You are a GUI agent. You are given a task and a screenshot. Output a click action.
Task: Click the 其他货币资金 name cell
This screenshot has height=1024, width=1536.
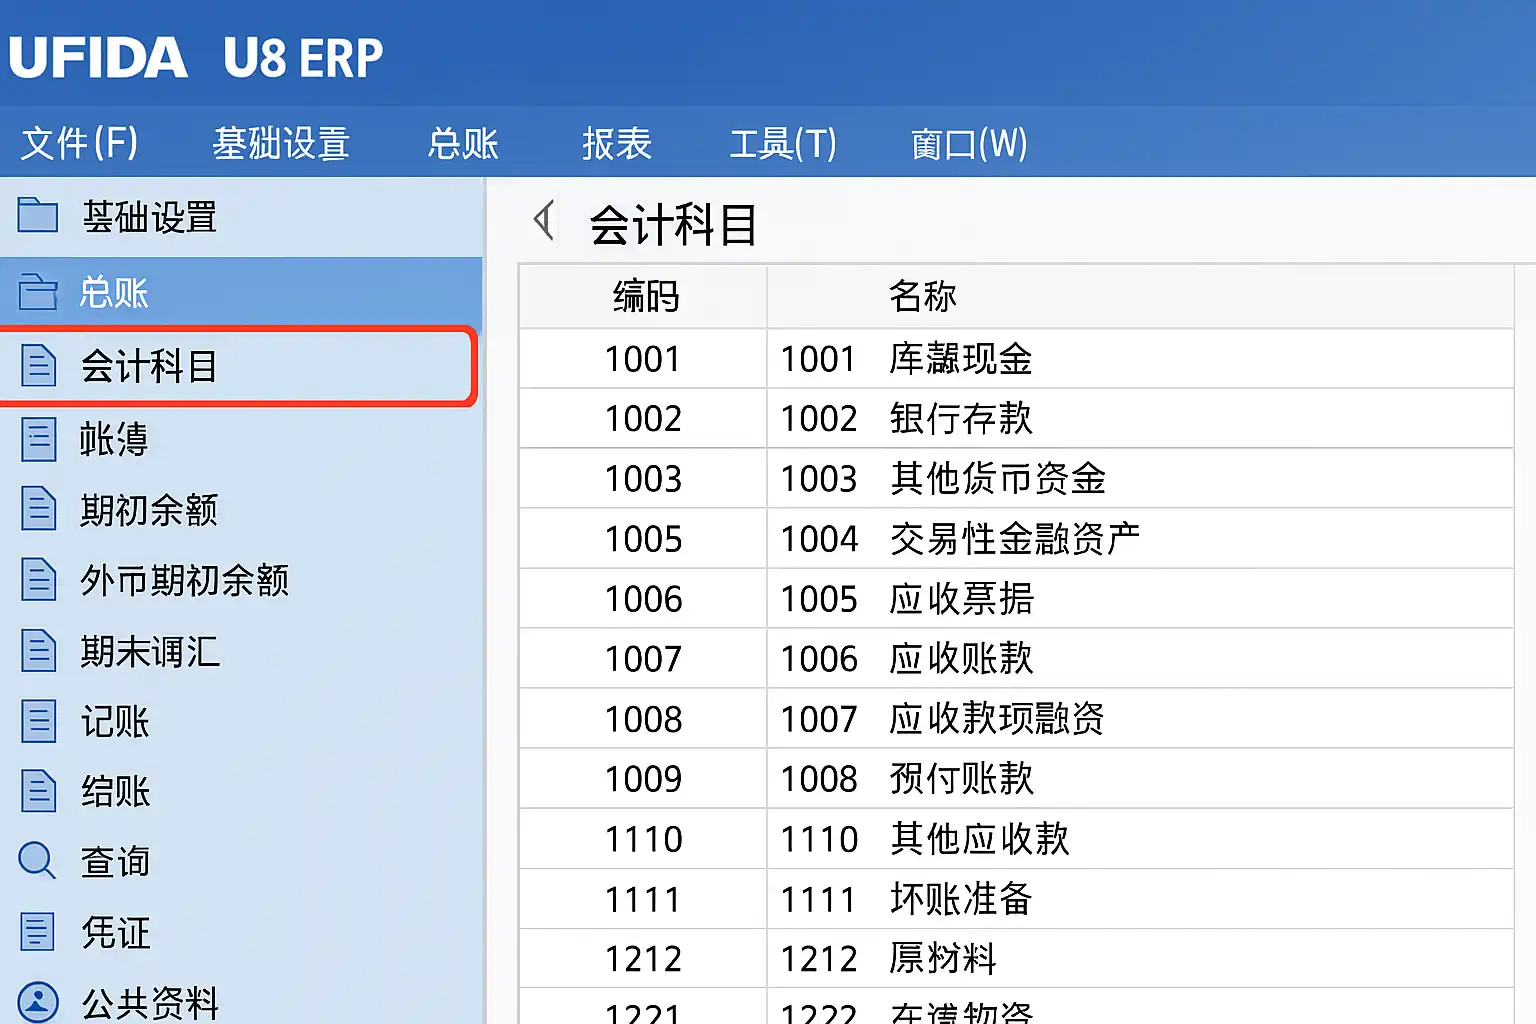(1140, 479)
